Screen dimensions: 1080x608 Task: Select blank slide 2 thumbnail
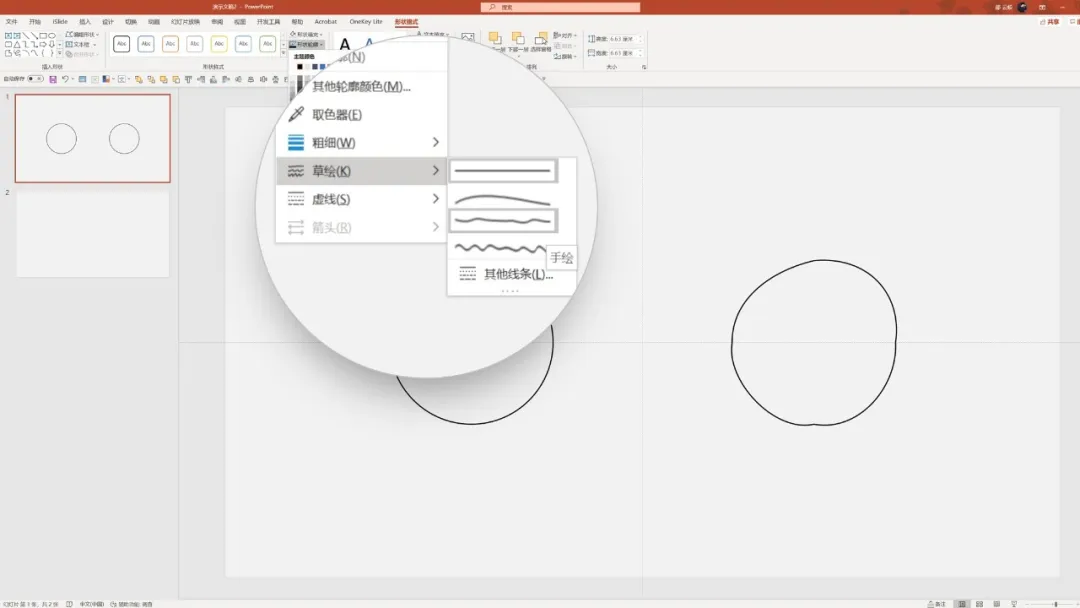tap(92, 234)
